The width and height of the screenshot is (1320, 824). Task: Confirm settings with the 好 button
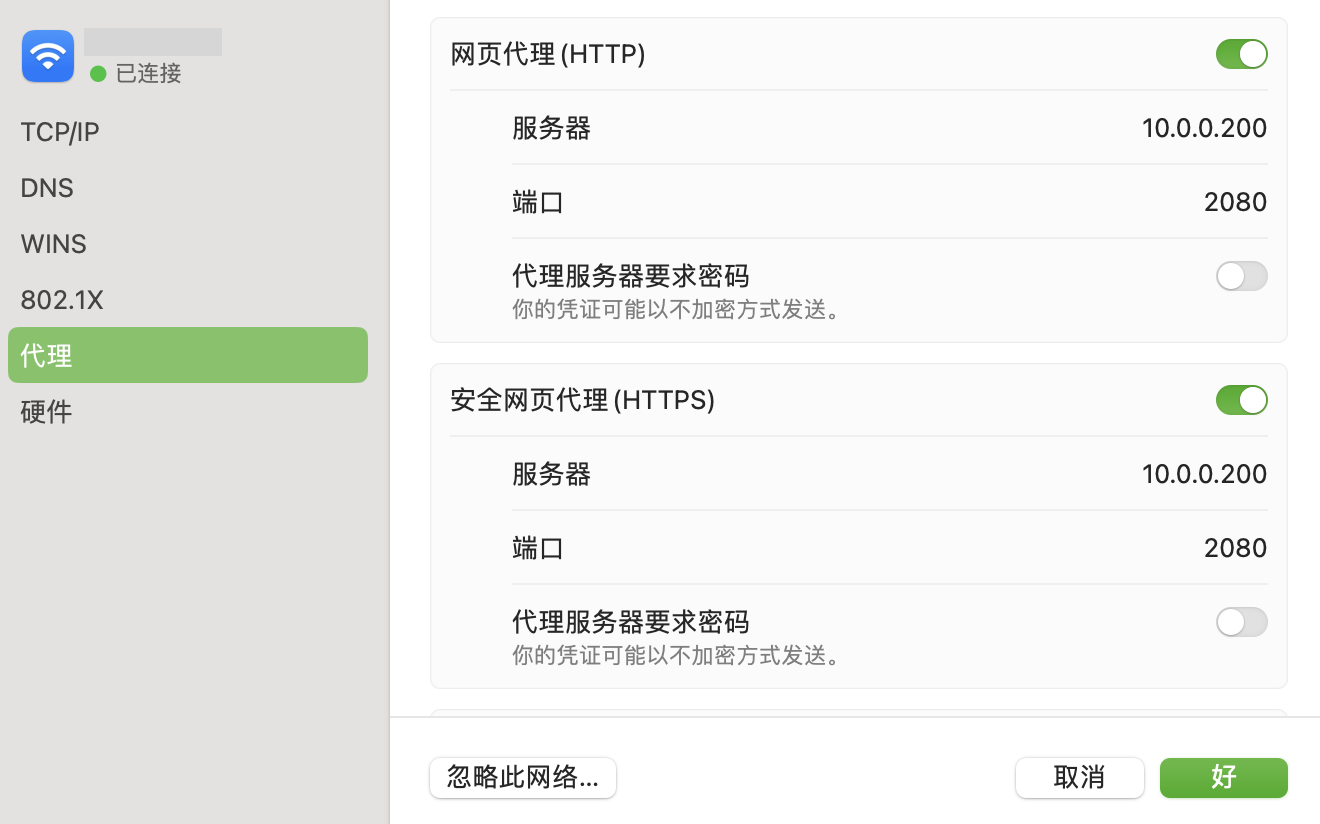pos(1223,778)
